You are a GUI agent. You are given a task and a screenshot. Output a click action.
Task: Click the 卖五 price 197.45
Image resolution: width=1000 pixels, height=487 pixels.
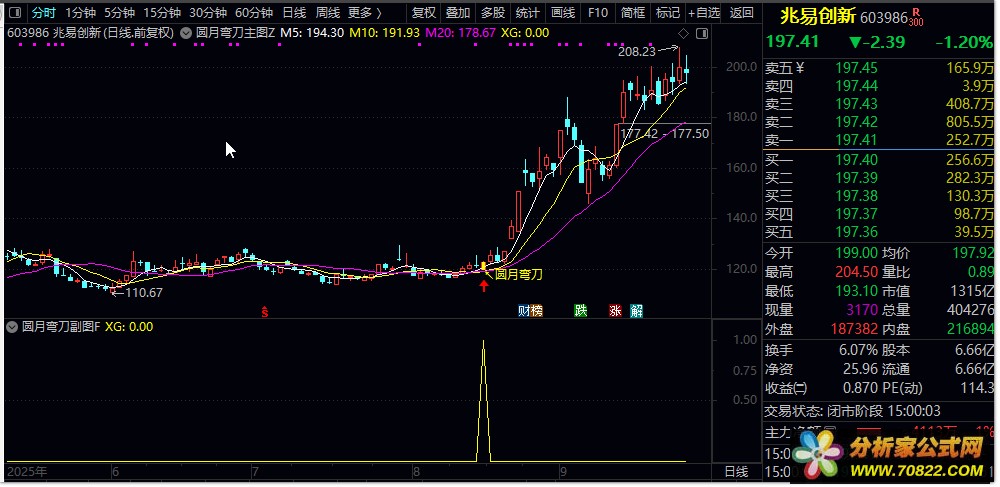(x=857, y=68)
